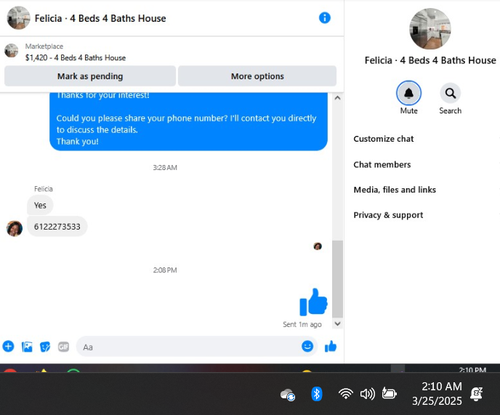
Task: Click the $1,420 - 4 Beds 4 Baths House listing text
Action: (x=75, y=58)
